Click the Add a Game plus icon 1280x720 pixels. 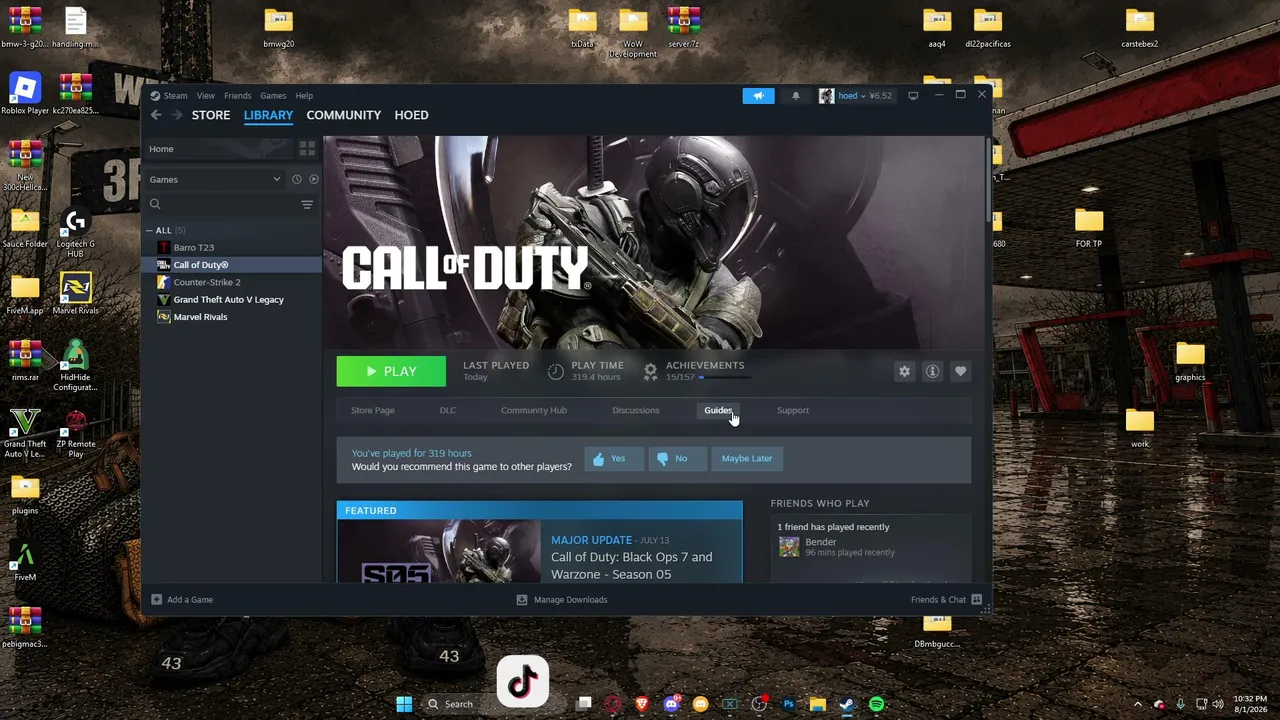156,600
